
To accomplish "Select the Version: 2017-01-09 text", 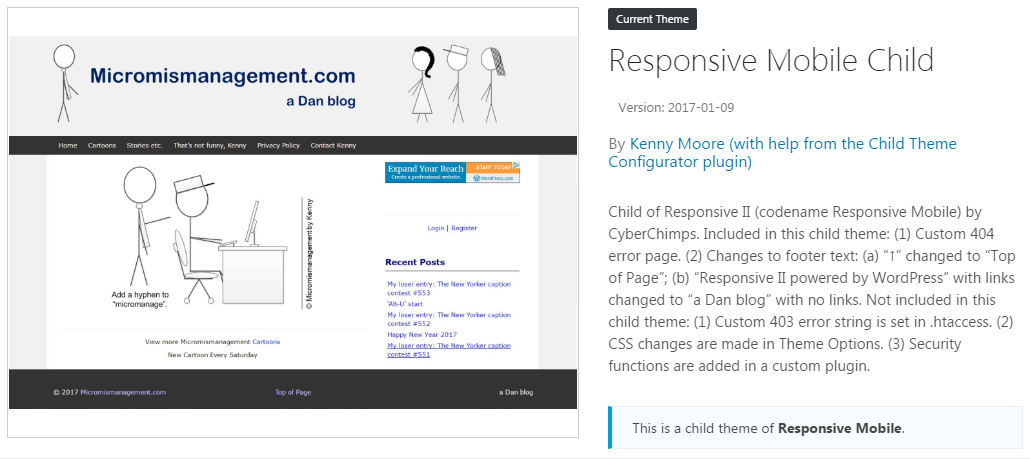I will (x=676, y=108).
